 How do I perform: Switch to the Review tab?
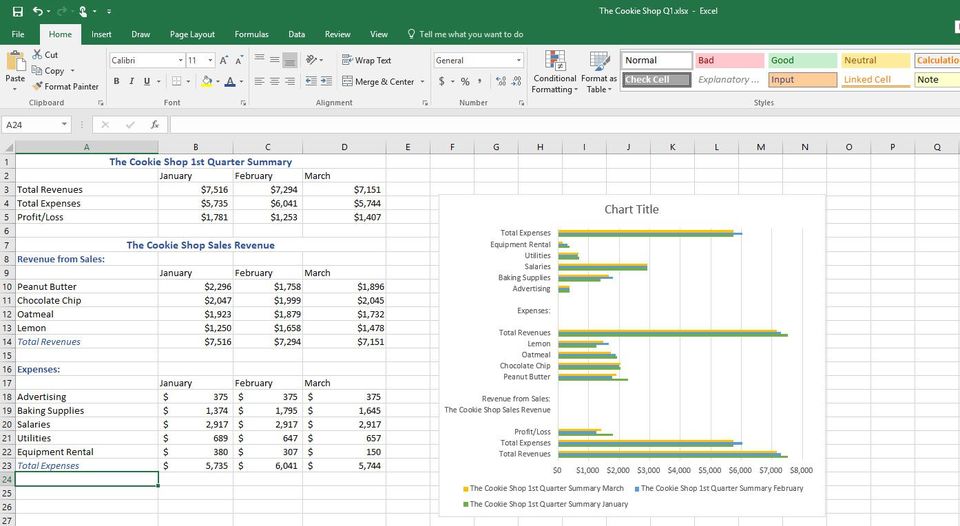337,34
